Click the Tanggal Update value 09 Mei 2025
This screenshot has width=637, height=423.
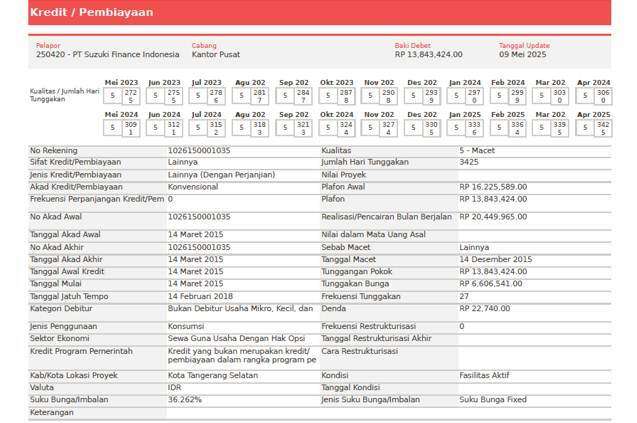(x=522, y=54)
